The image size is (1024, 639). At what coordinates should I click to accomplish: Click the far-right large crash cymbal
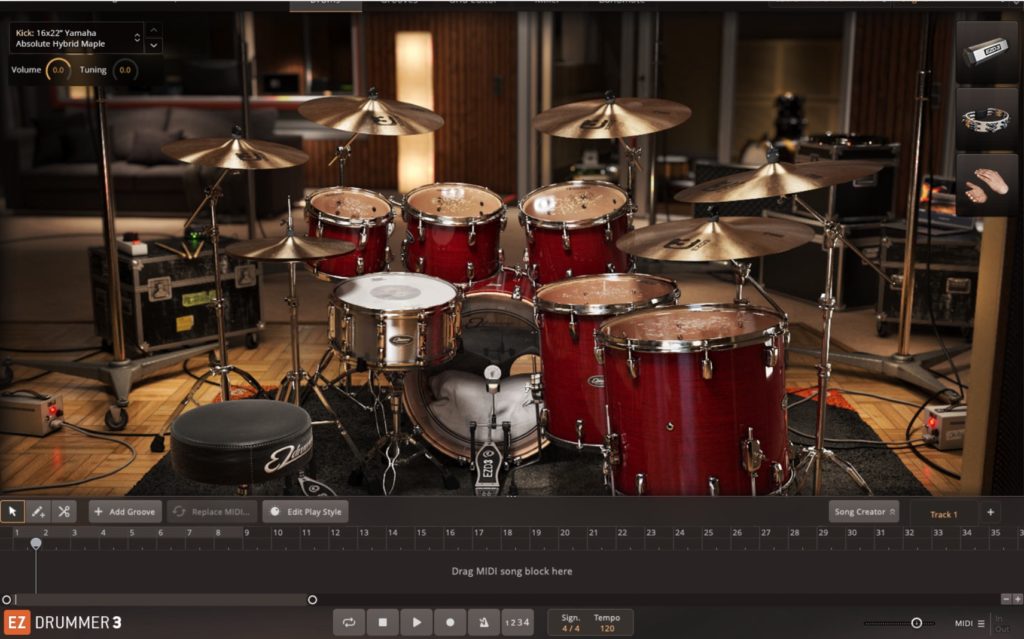(x=777, y=180)
